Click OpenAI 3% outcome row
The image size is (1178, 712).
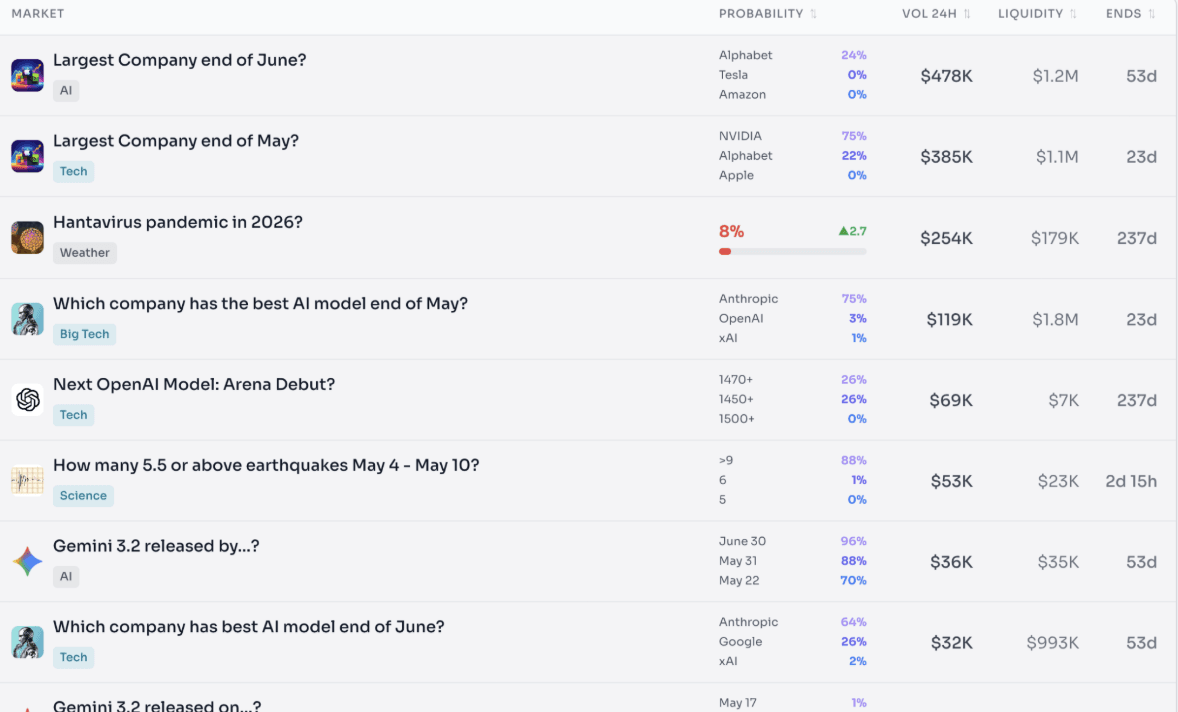[x=793, y=318]
